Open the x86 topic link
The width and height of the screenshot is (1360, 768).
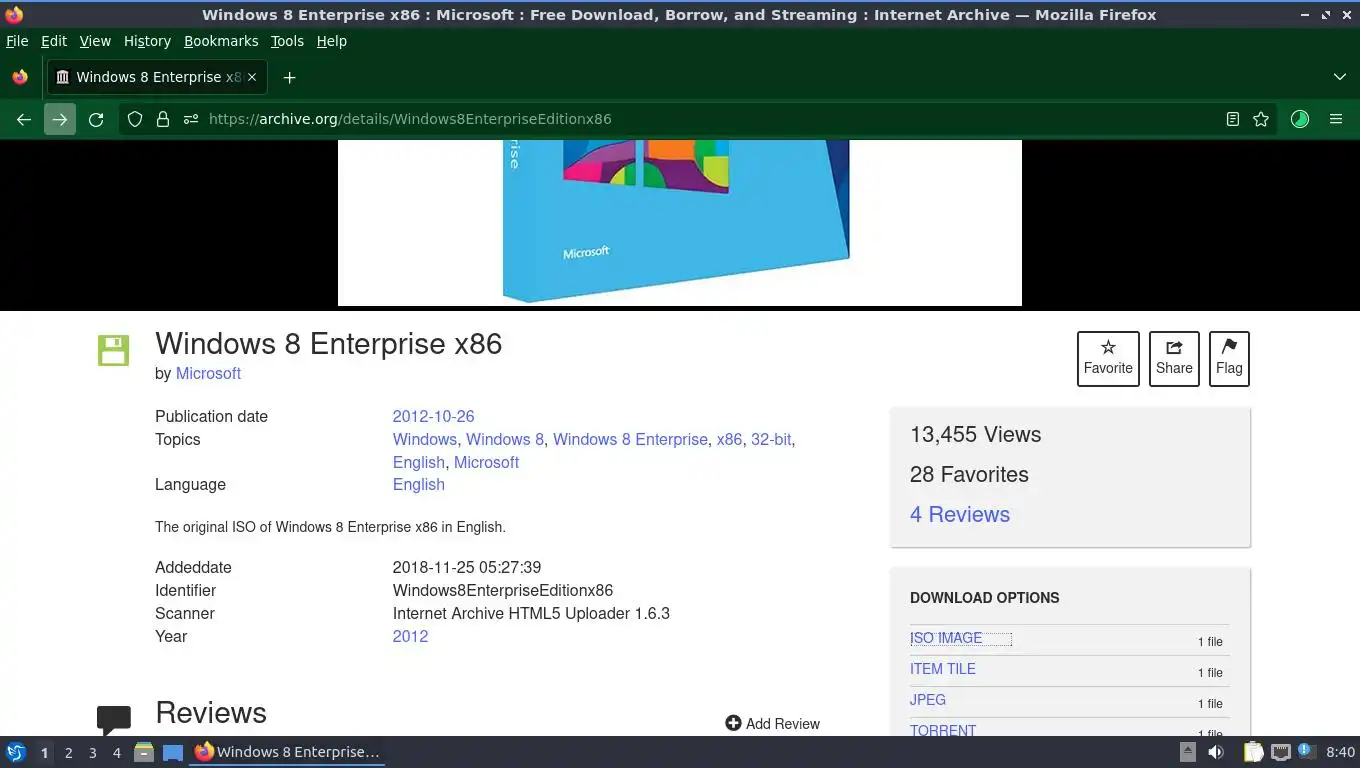(729, 439)
